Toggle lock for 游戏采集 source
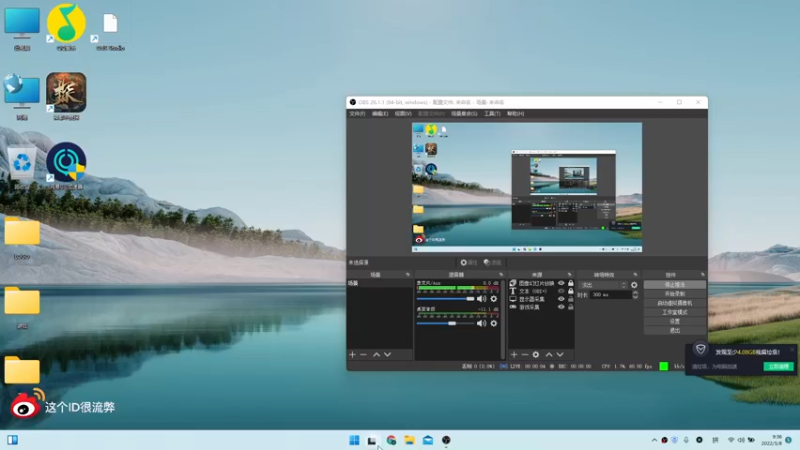 (x=570, y=307)
